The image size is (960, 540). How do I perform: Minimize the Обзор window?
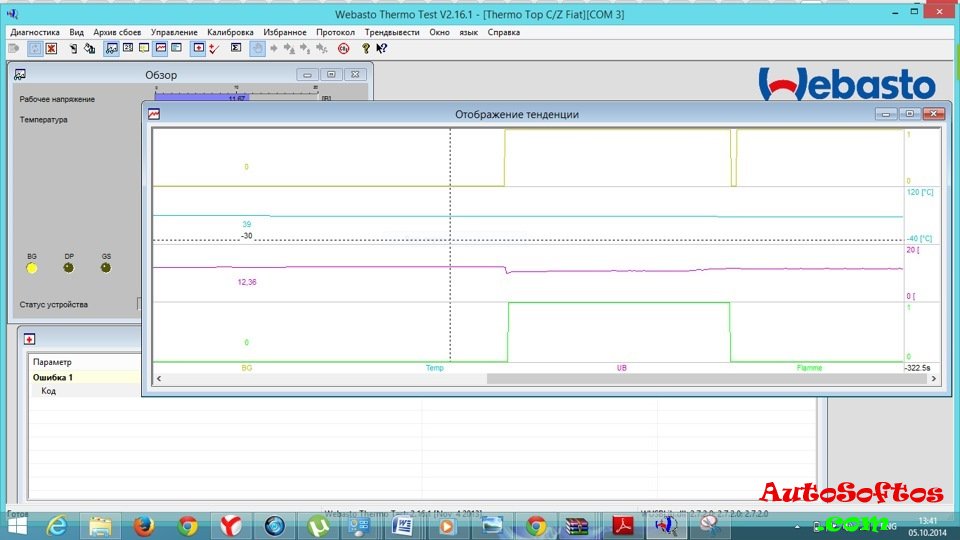(307, 75)
